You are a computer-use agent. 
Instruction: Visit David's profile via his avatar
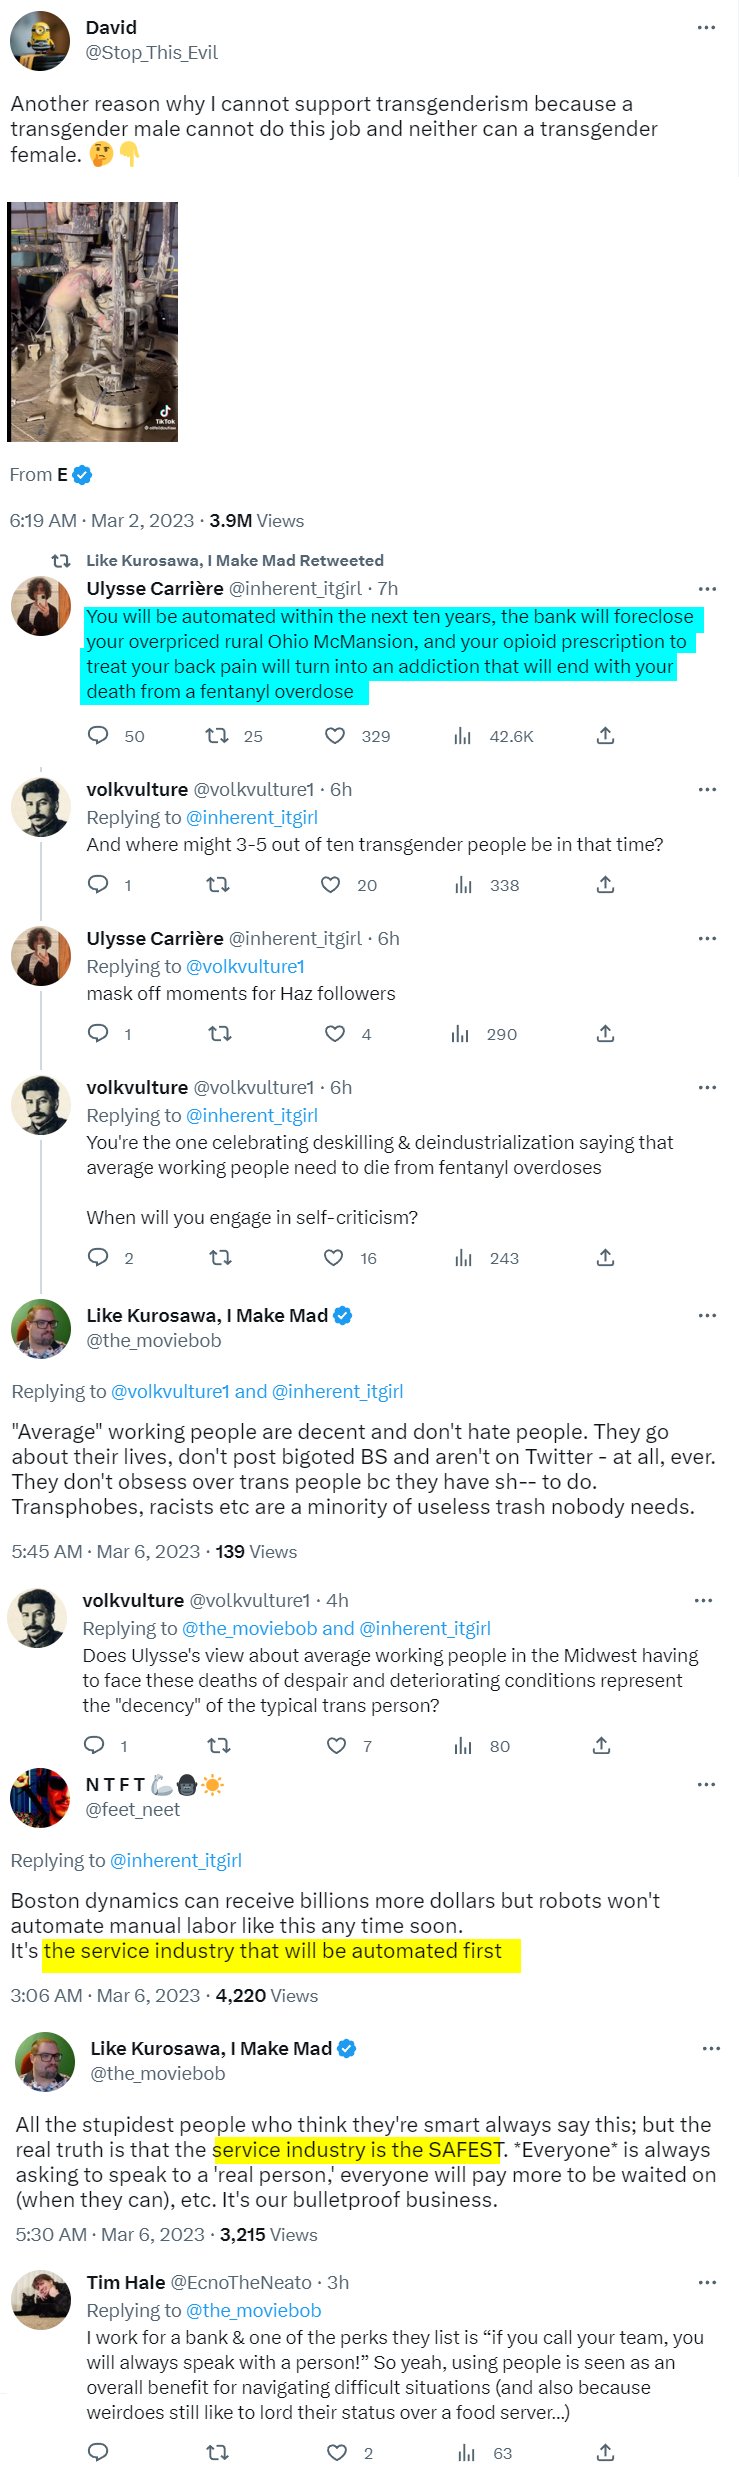point(40,40)
